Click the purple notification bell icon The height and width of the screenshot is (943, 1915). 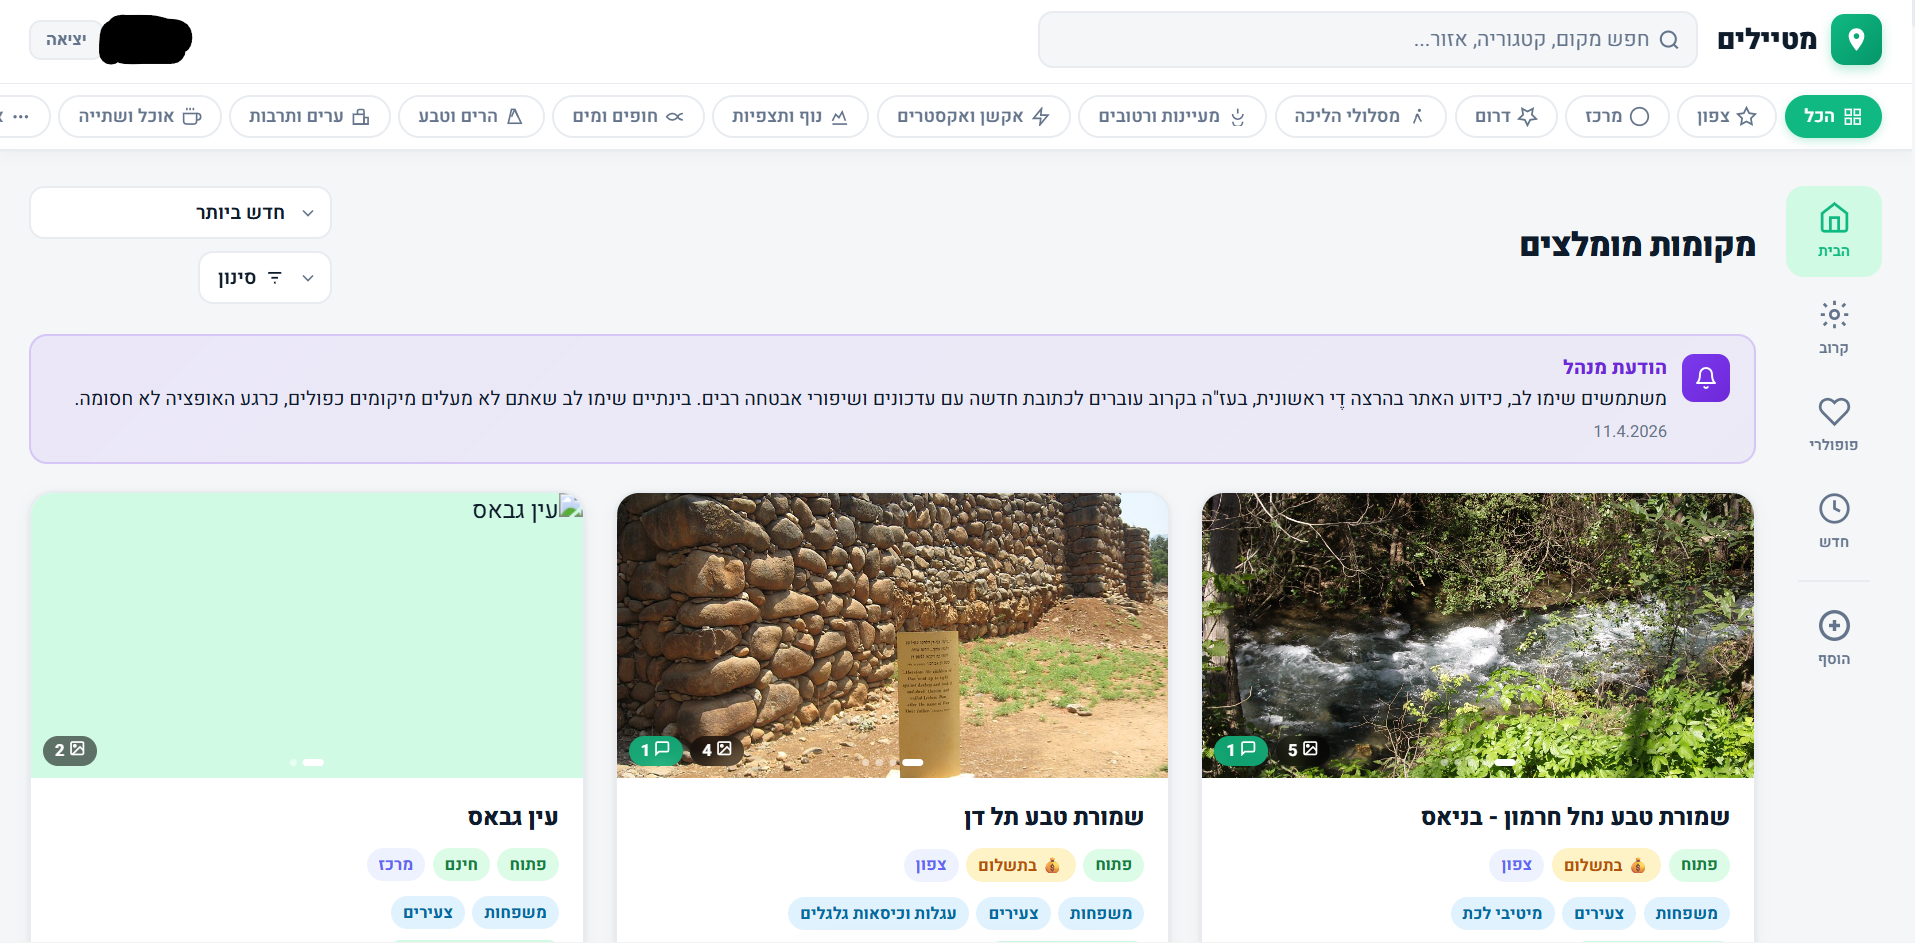[1705, 378]
